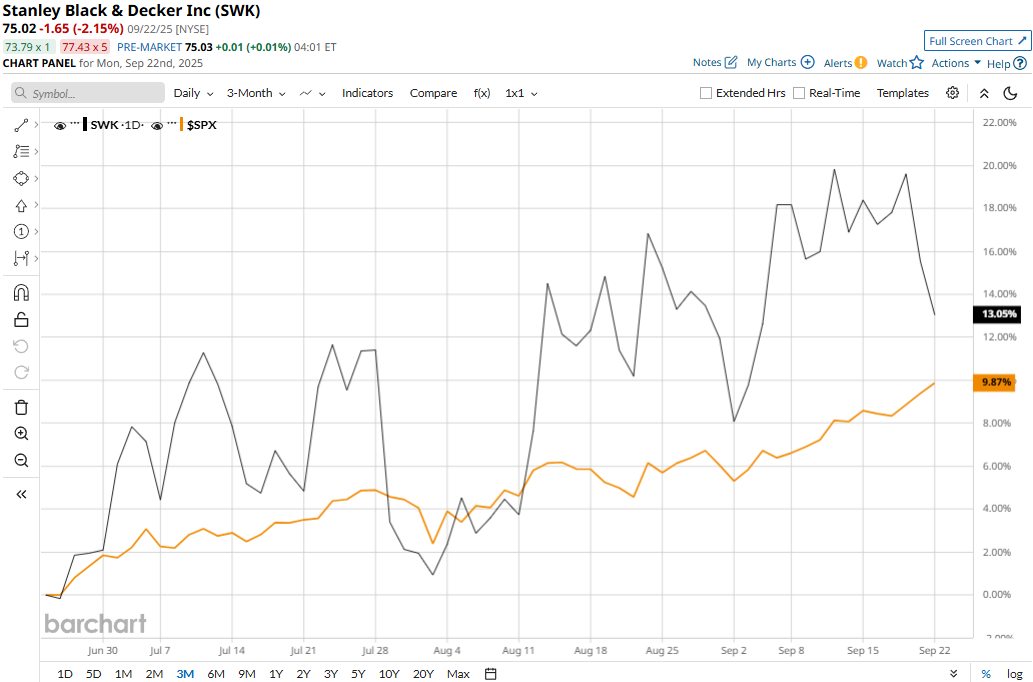Undo the last chart action
The height and width of the screenshot is (682, 1033).
pyautogui.click(x=21, y=347)
